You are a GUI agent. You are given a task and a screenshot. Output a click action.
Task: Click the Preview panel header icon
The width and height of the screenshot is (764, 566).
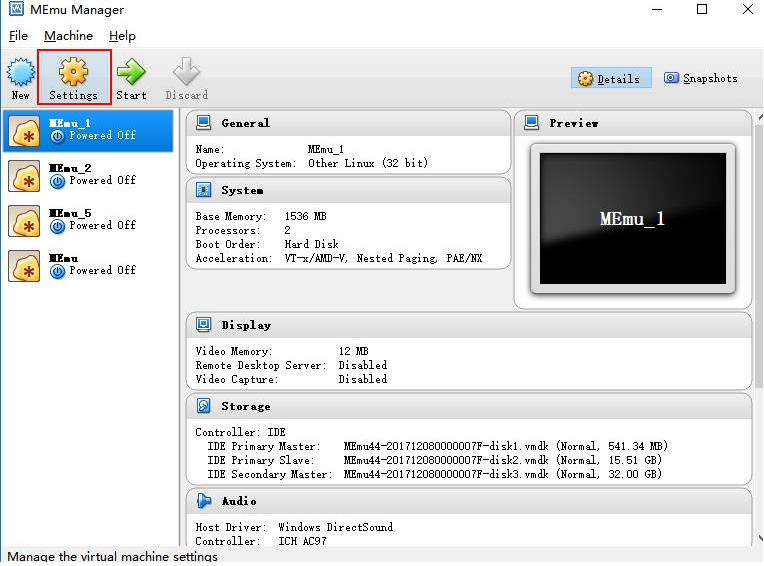coord(532,123)
